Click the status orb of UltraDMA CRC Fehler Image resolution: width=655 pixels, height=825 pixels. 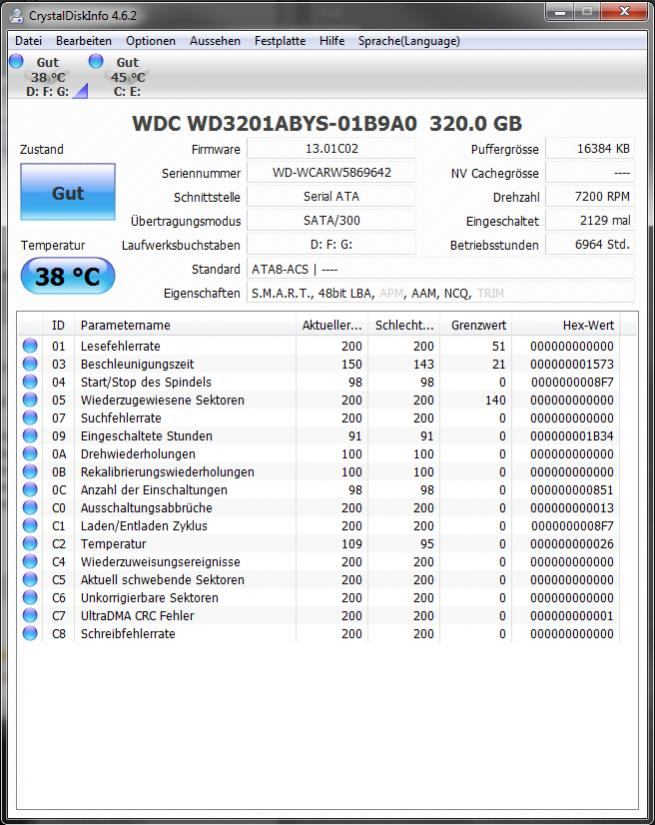(x=30, y=615)
